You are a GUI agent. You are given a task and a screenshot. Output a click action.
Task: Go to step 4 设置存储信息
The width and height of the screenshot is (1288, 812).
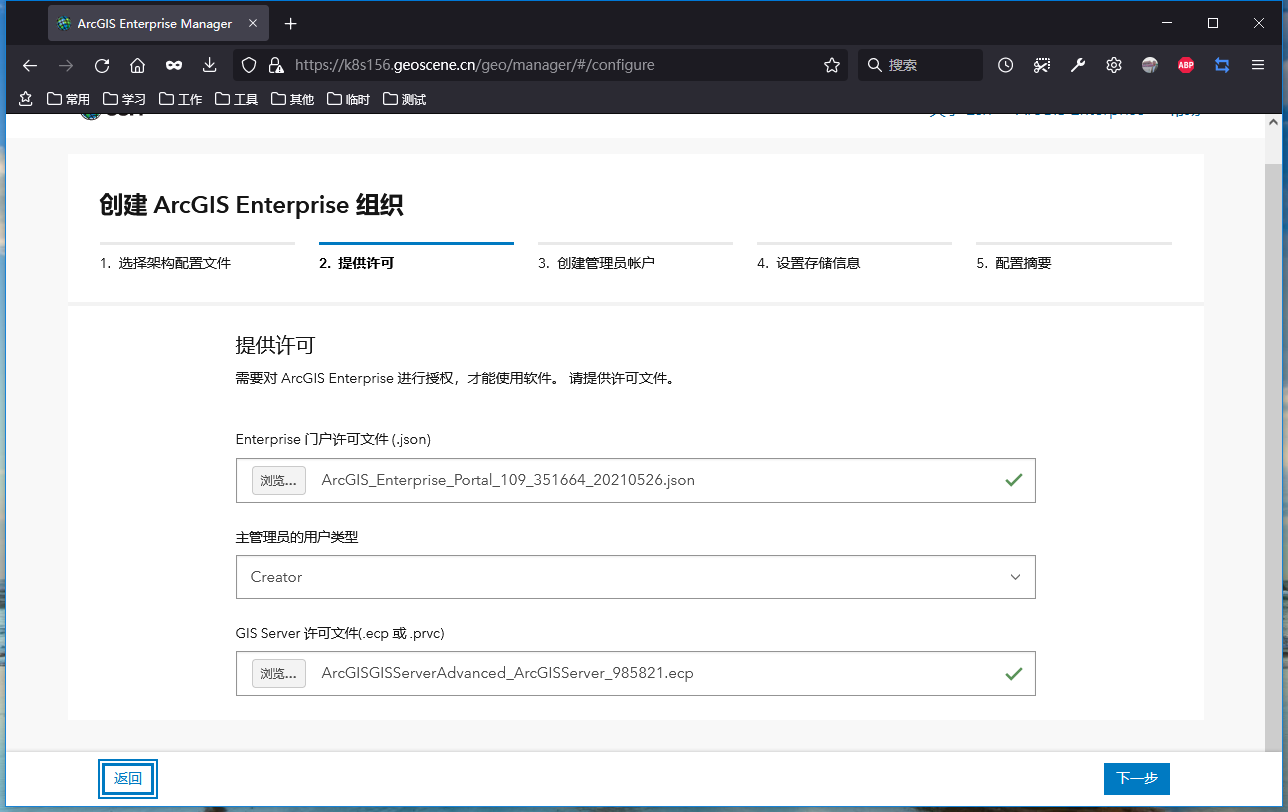point(854,258)
